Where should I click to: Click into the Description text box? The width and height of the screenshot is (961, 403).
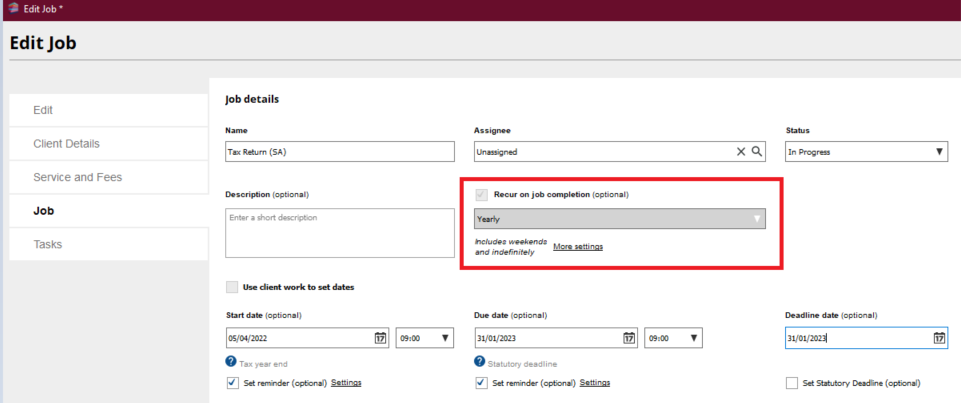[339, 233]
